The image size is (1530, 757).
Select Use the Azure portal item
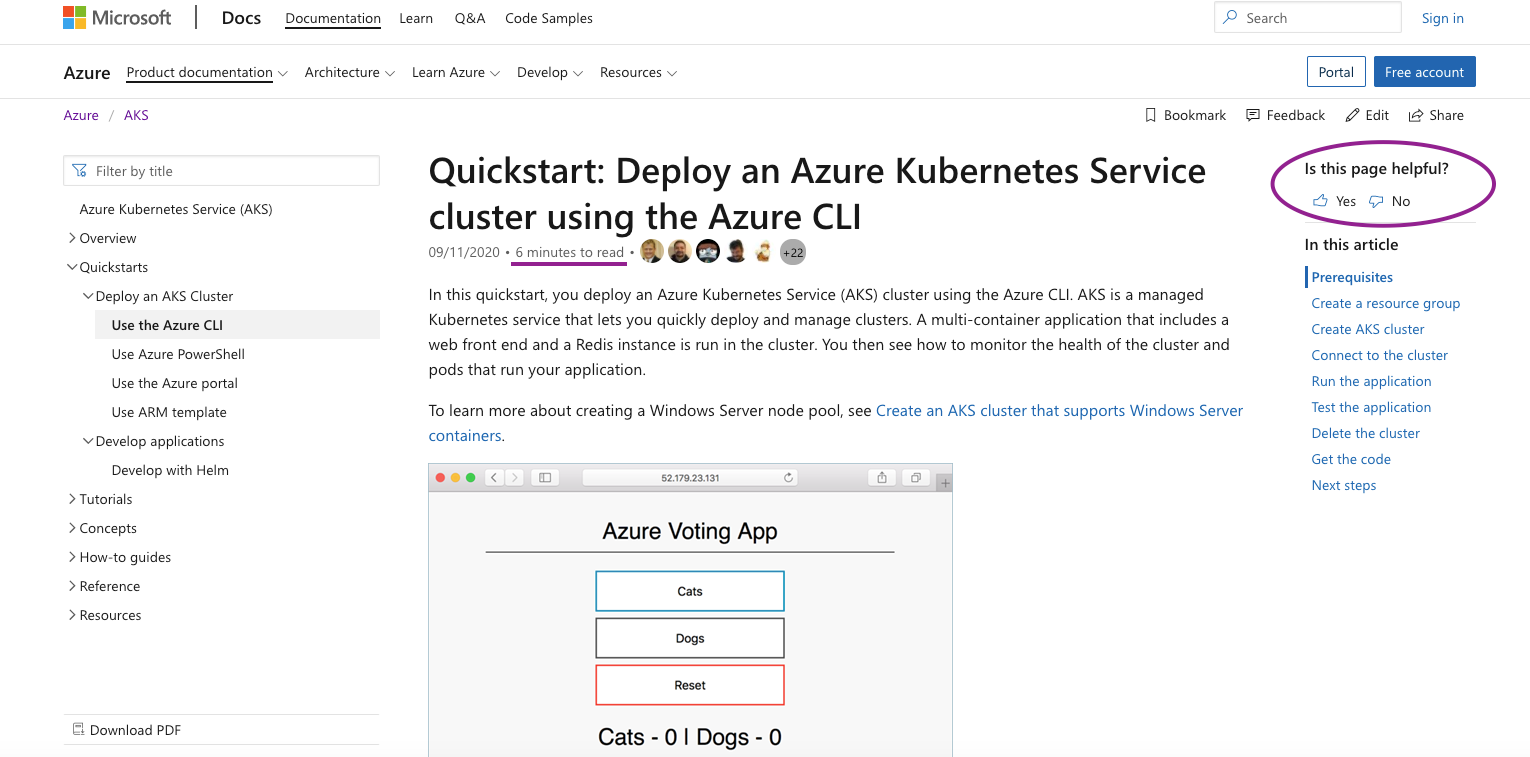pyautogui.click(x=175, y=383)
